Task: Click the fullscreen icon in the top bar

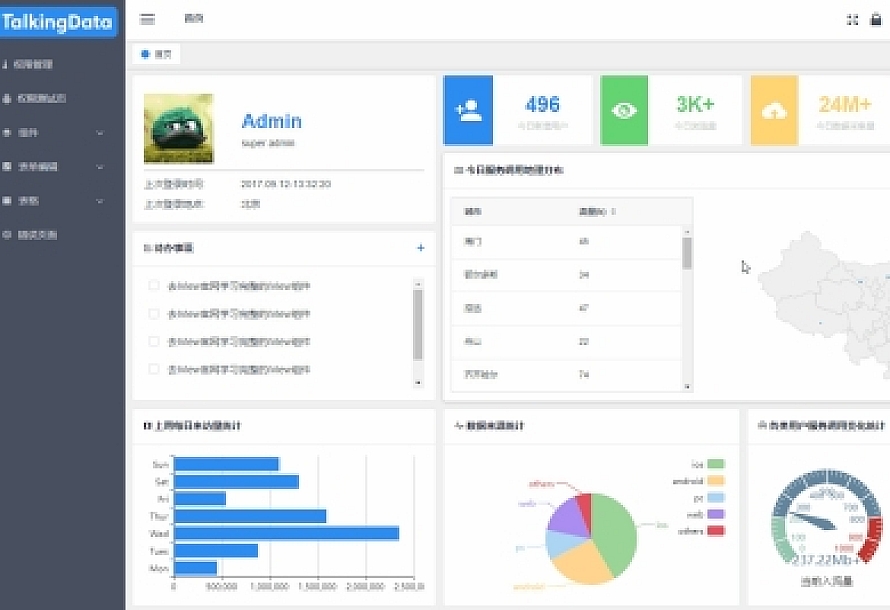Action: coord(852,19)
